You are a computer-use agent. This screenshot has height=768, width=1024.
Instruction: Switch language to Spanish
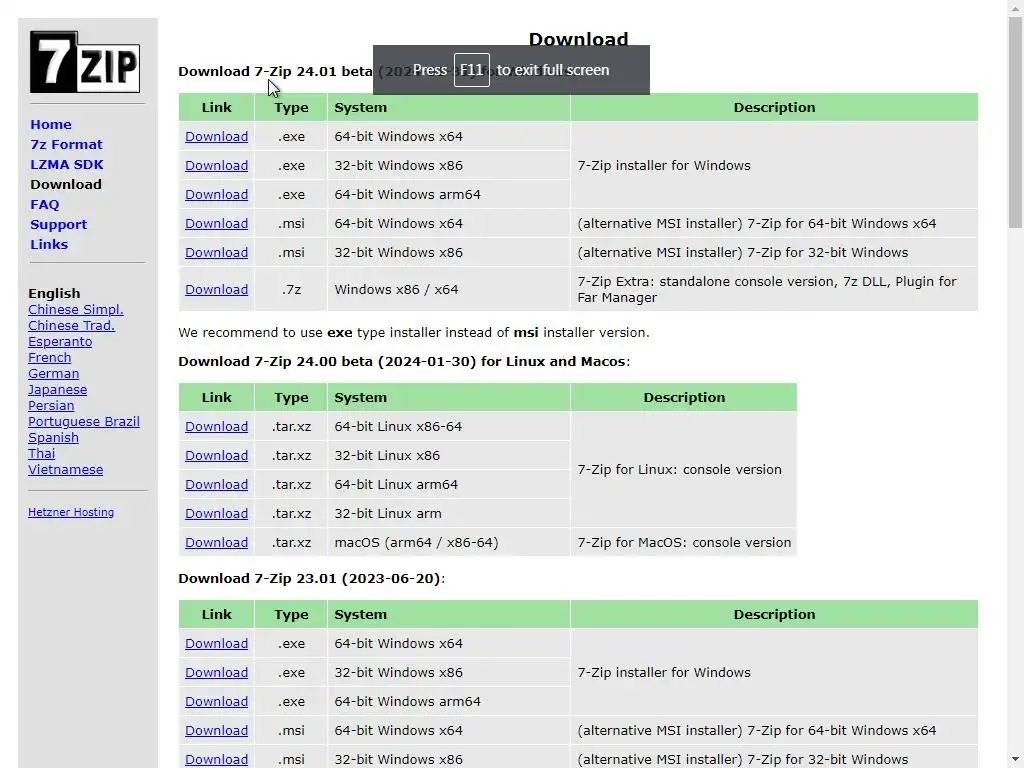pyautogui.click(x=53, y=438)
